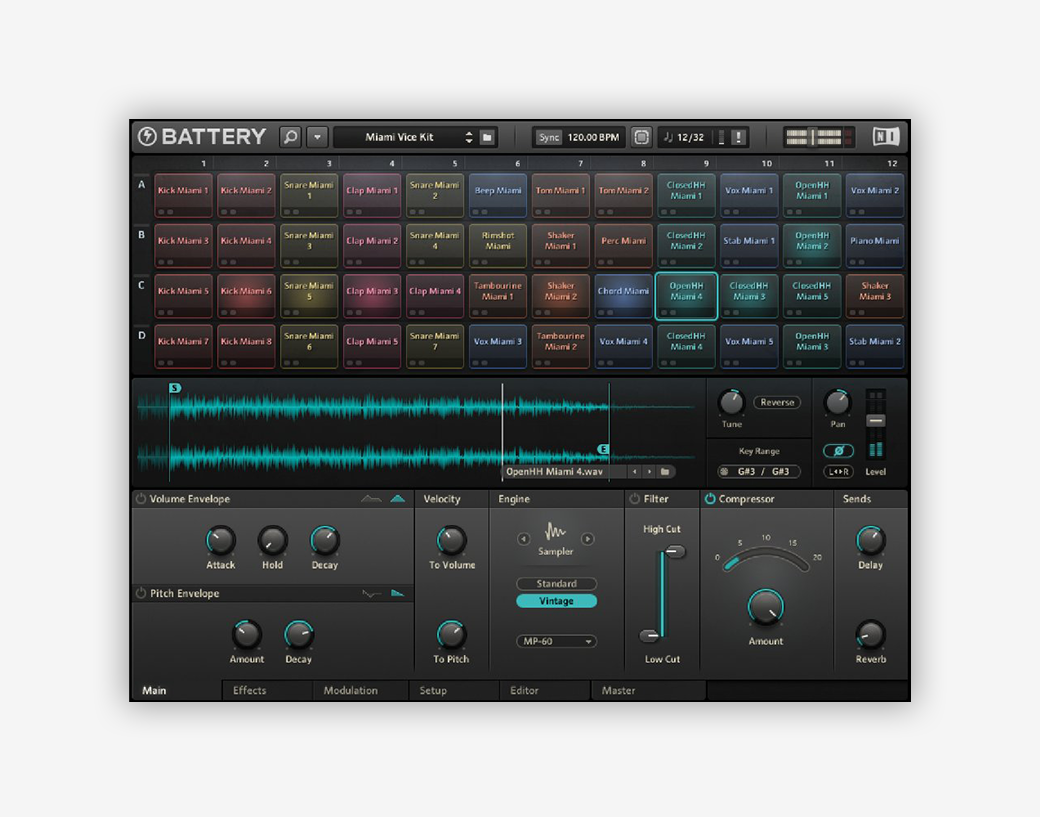Click the note icon showing 12/32 voices

pyautogui.click(x=669, y=137)
